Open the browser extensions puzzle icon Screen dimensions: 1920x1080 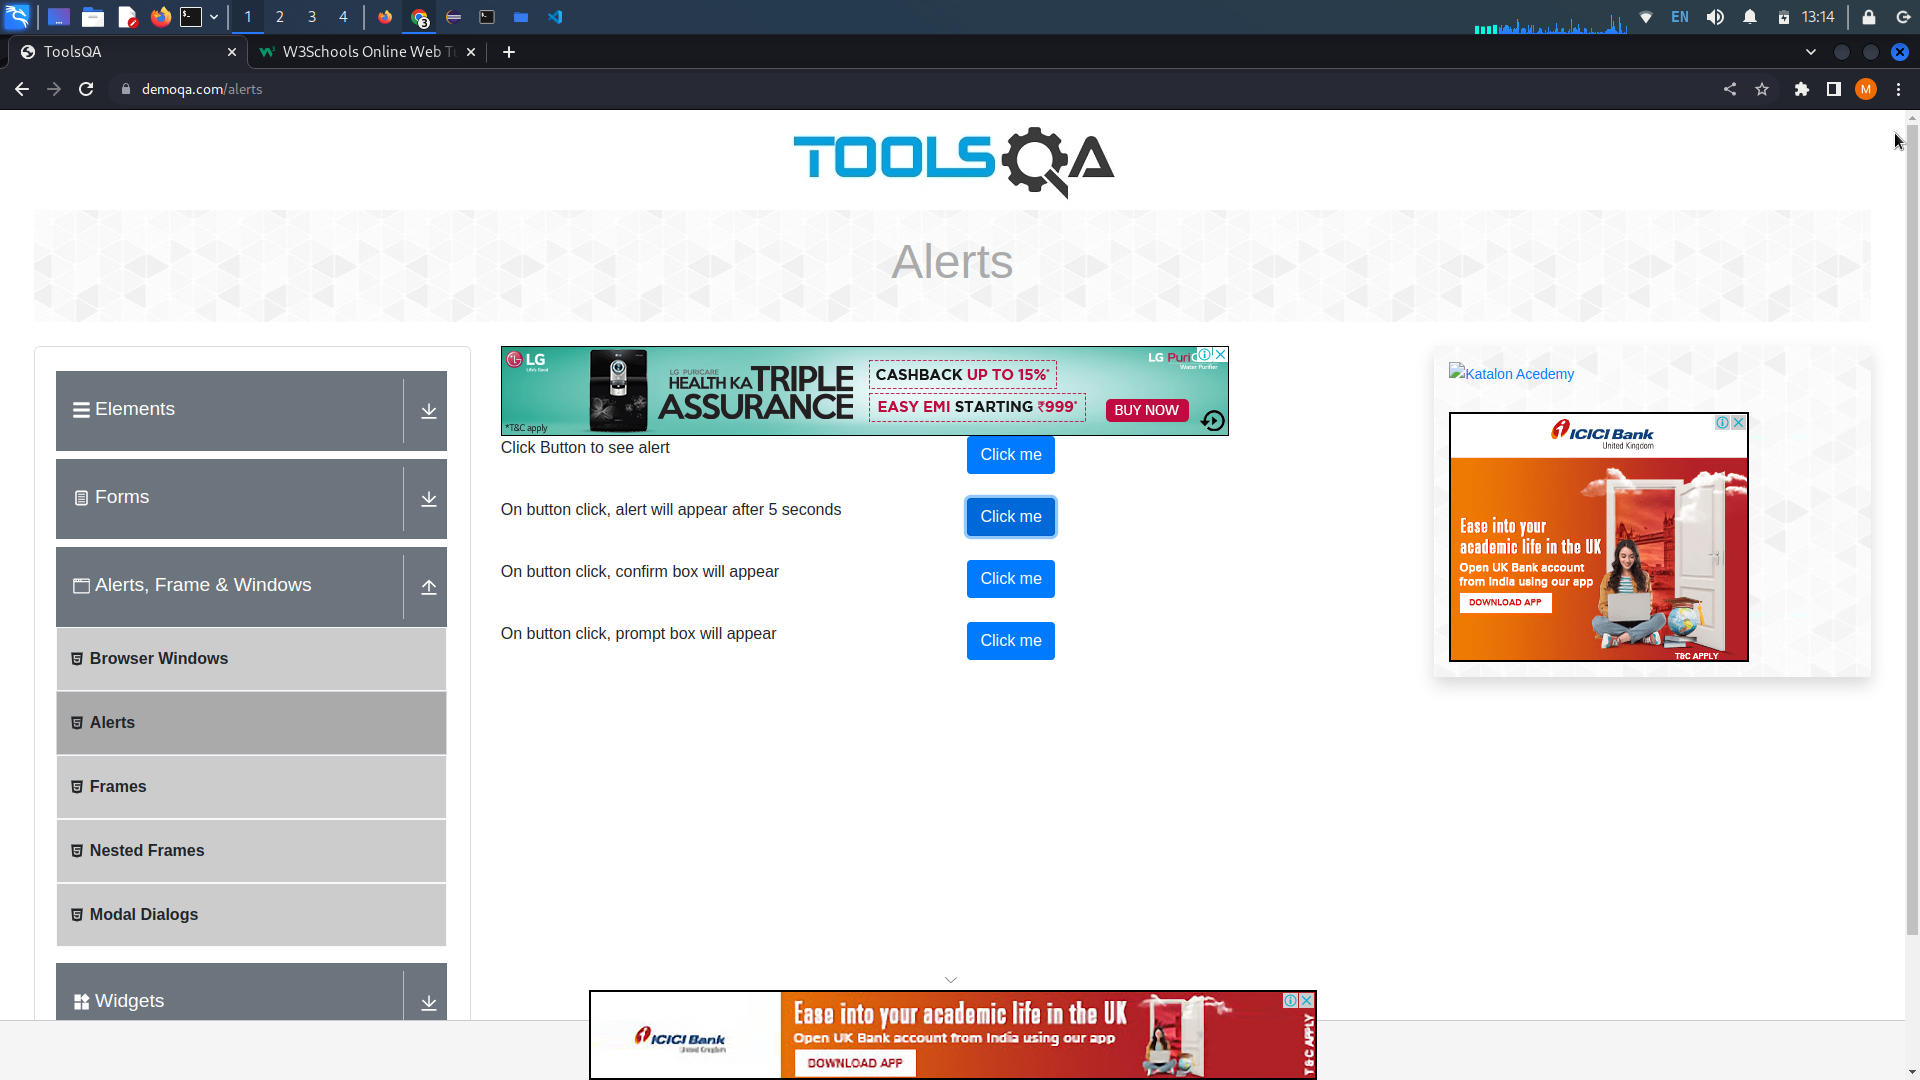pyautogui.click(x=1802, y=89)
